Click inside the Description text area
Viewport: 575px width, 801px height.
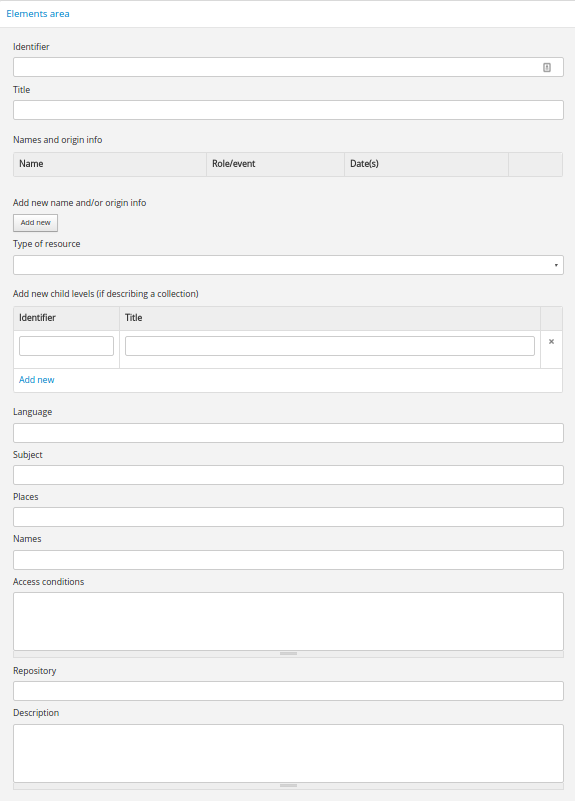click(288, 753)
